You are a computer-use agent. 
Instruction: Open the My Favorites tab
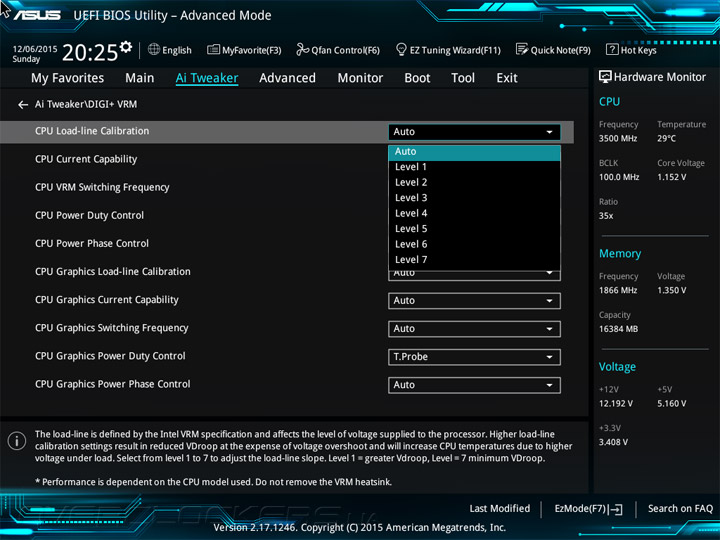[68, 78]
